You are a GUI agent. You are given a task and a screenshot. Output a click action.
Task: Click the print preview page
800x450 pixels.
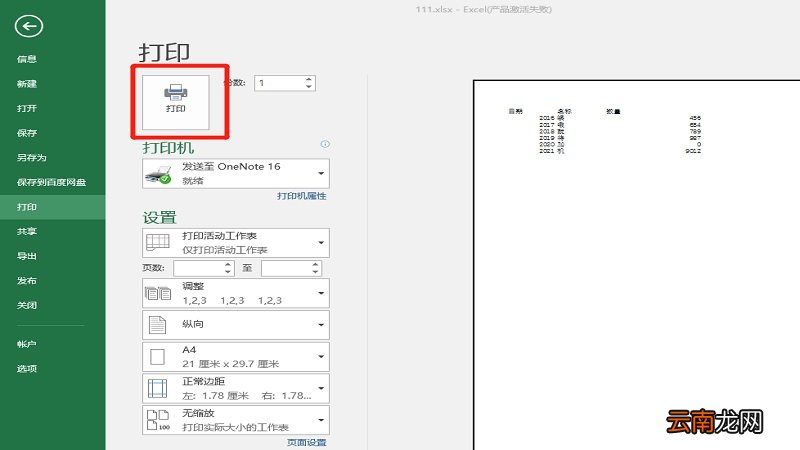point(637,265)
